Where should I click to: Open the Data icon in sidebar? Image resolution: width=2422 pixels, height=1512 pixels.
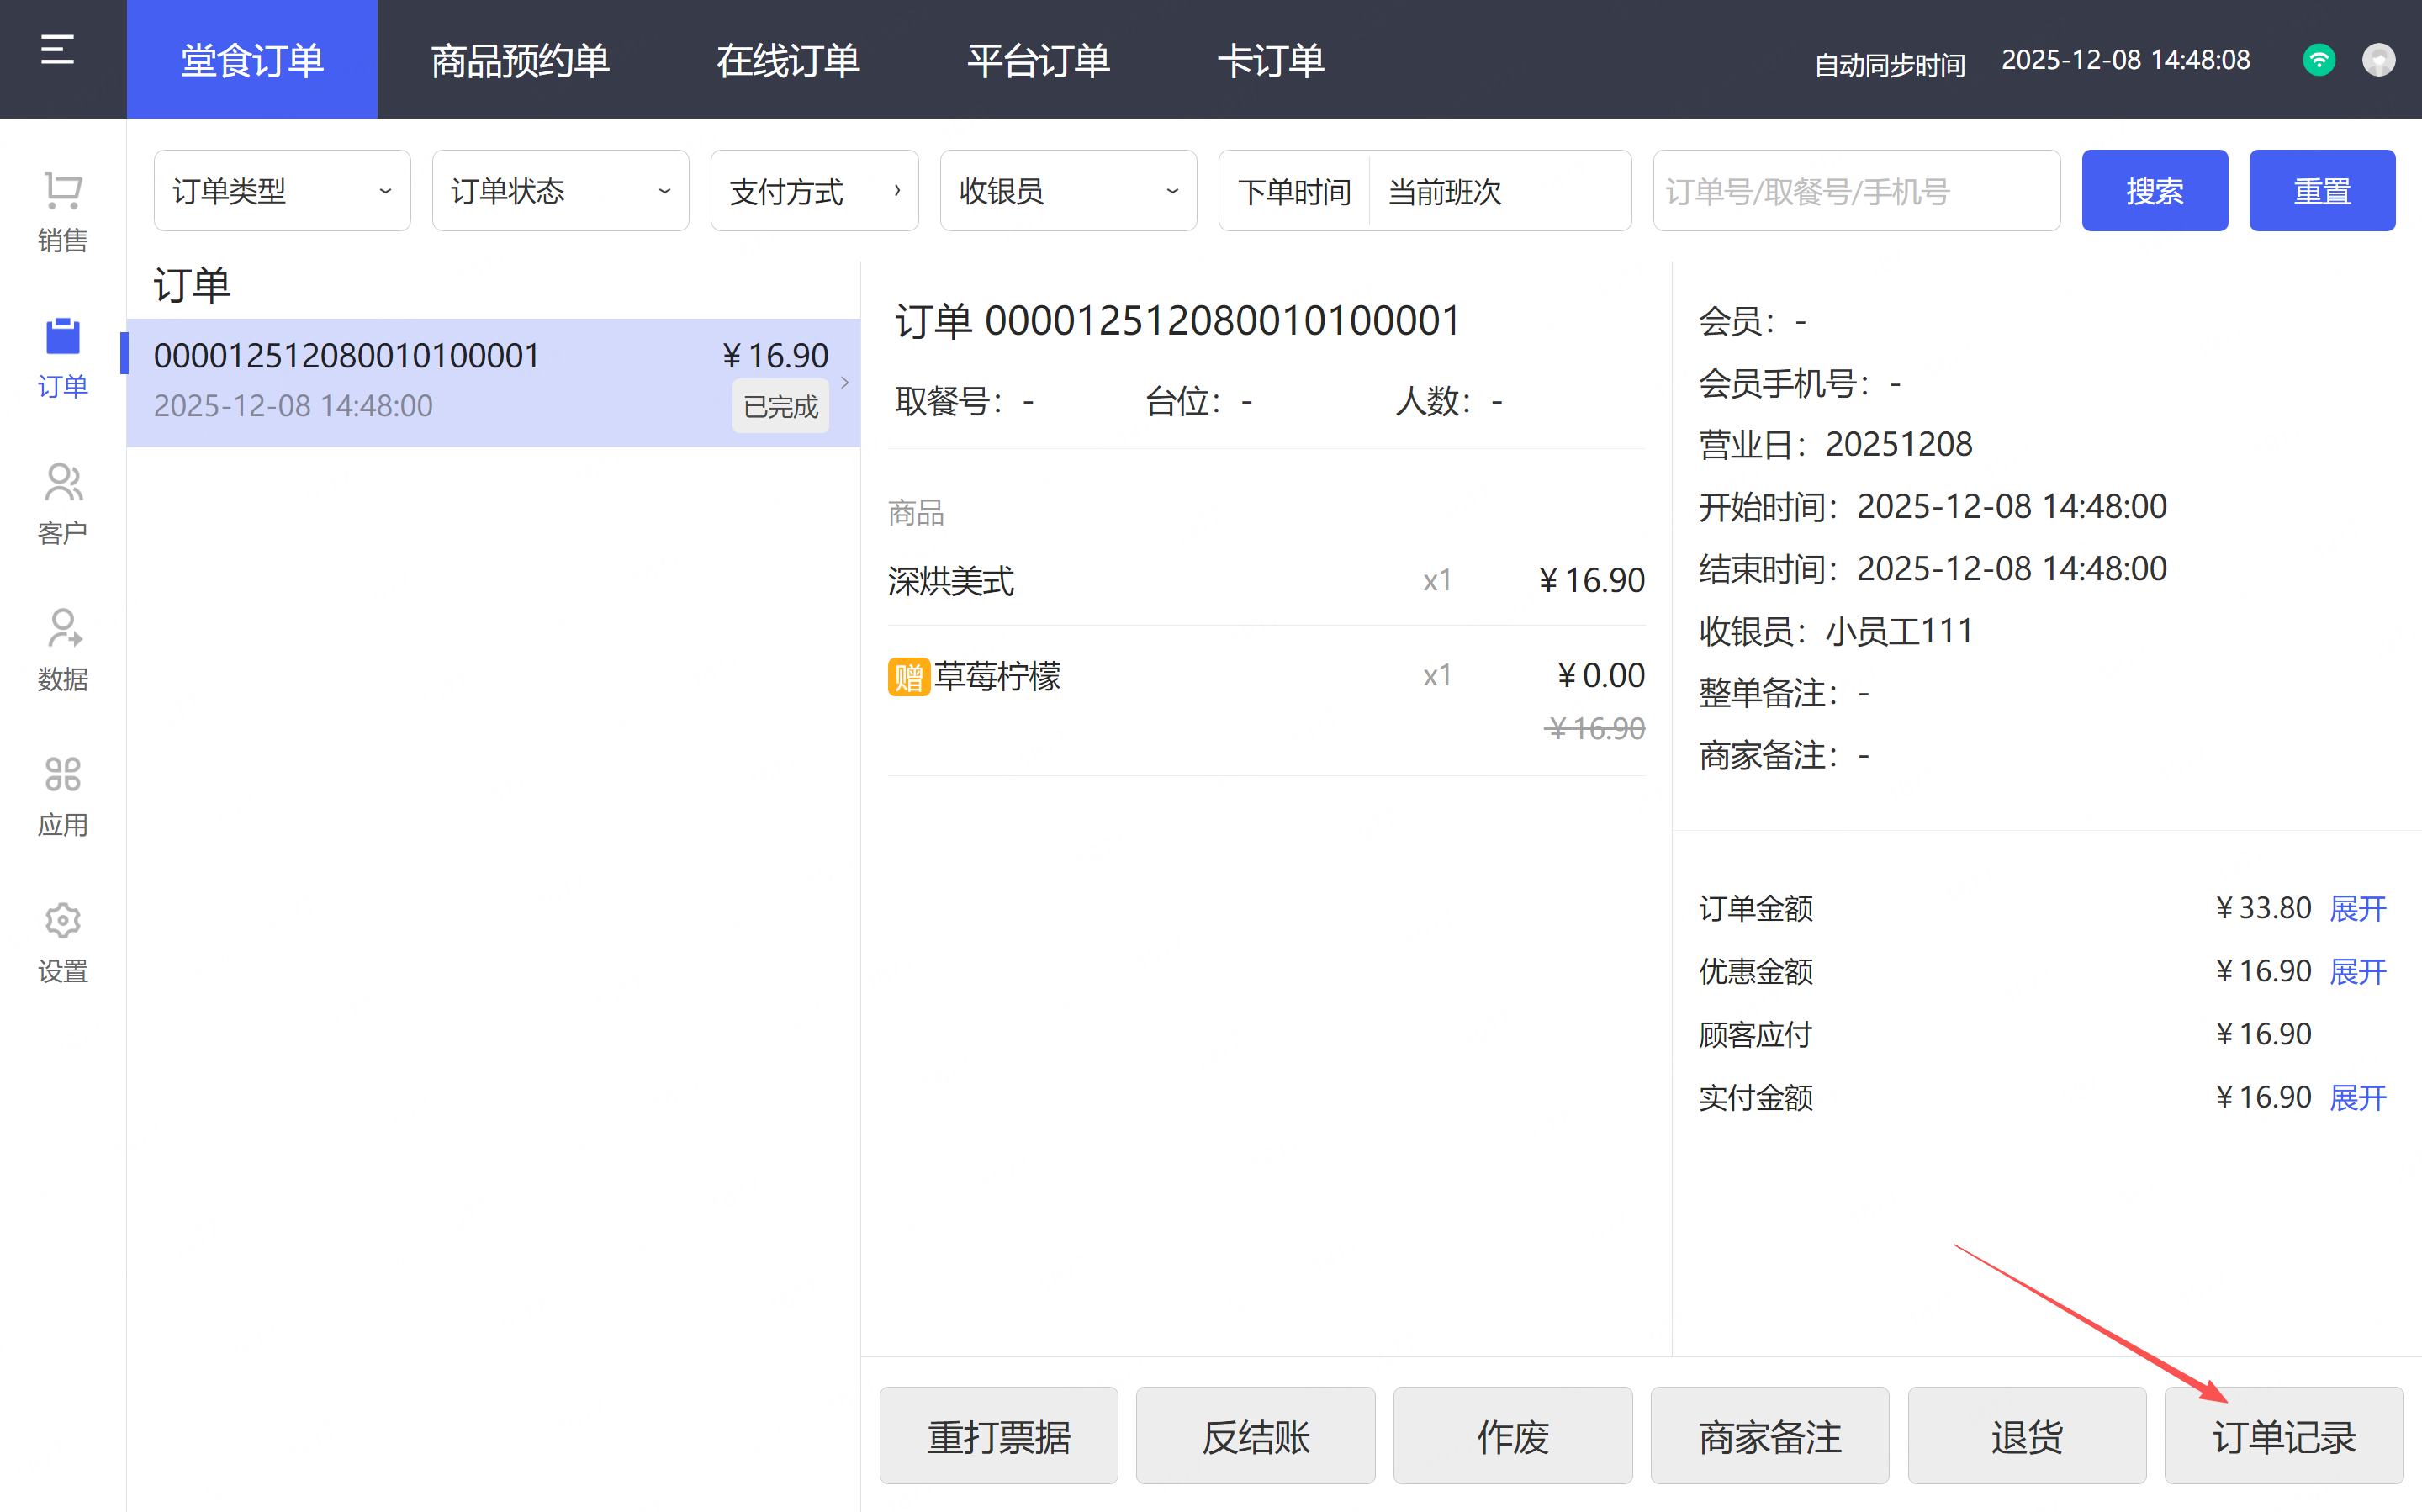tap(62, 629)
